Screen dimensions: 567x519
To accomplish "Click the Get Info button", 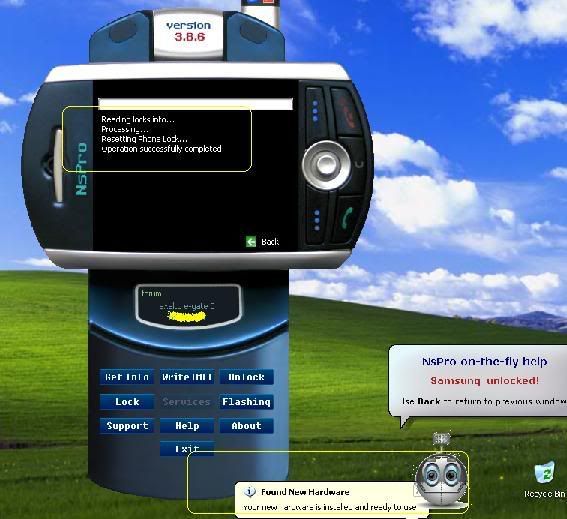I will point(127,377).
